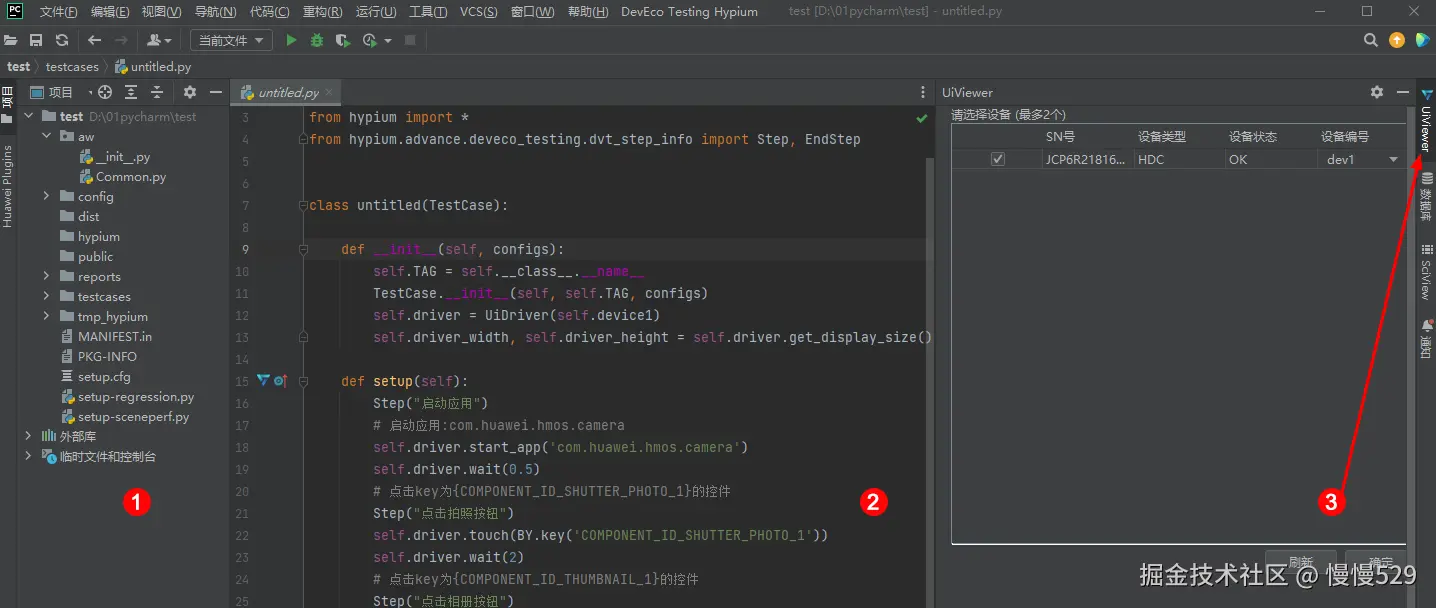
Task: Click the profile run clock icon
Action: pos(370,40)
